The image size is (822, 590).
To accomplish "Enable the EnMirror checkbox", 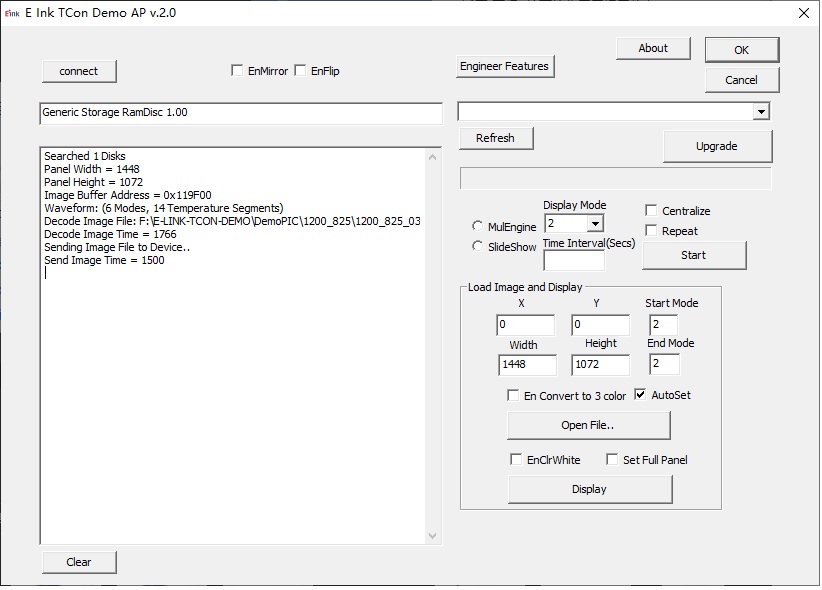I will 237,71.
